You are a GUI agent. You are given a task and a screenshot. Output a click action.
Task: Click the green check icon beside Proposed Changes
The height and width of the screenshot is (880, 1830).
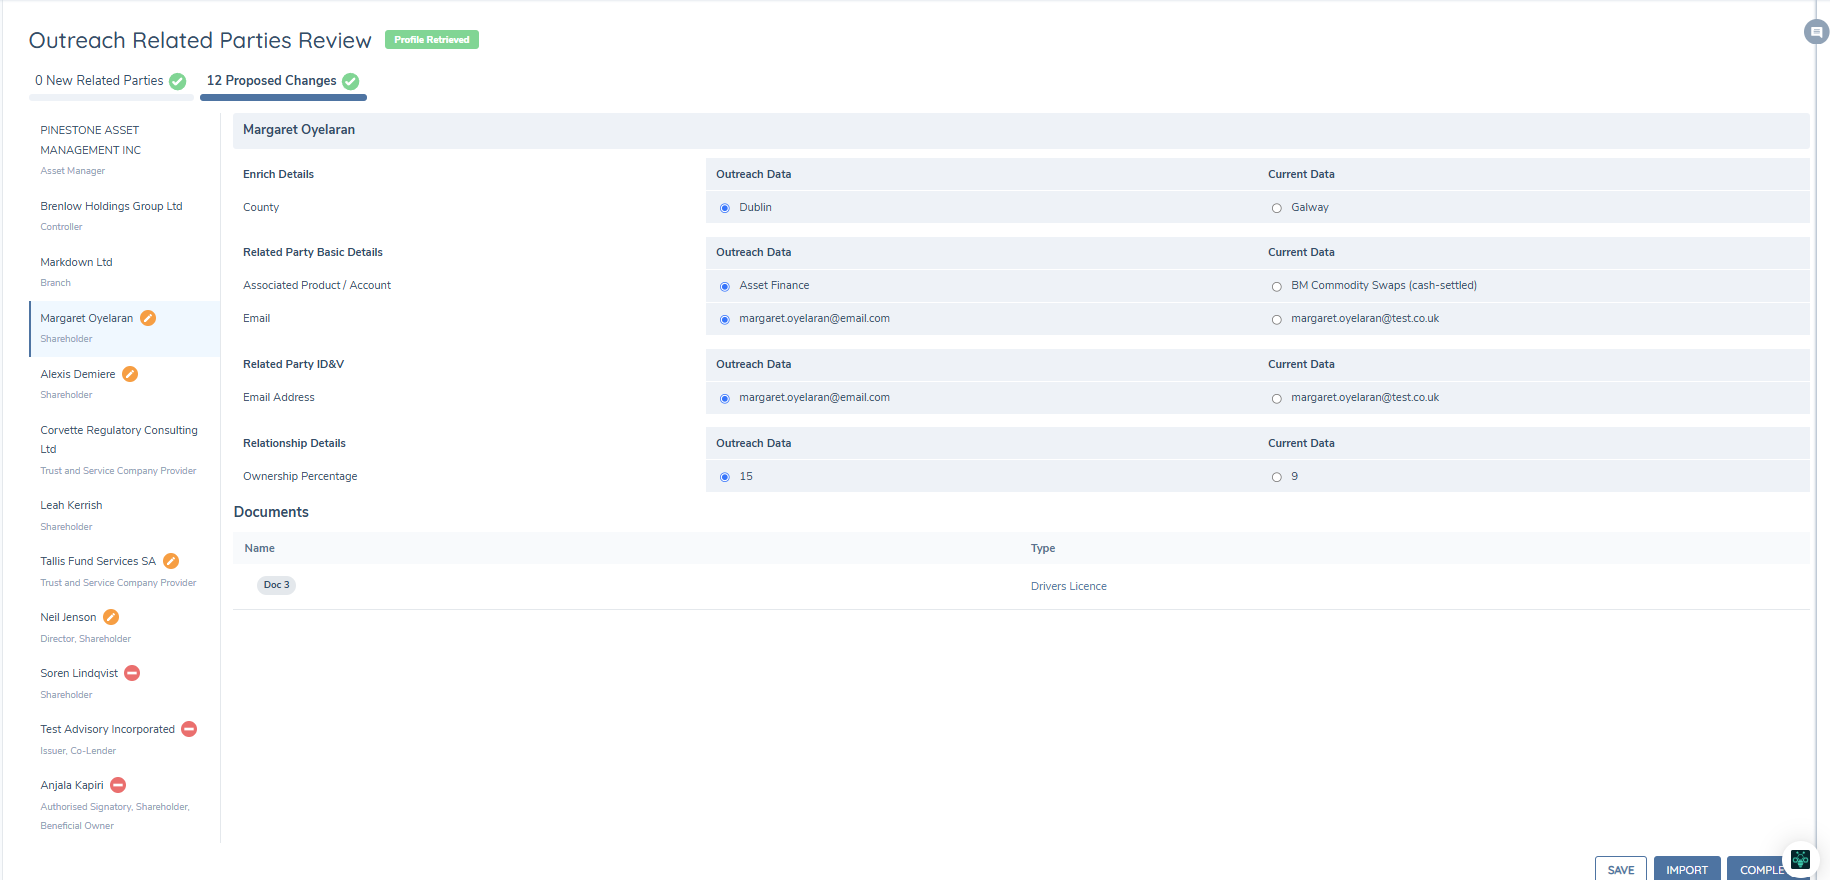tap(350, 81)
